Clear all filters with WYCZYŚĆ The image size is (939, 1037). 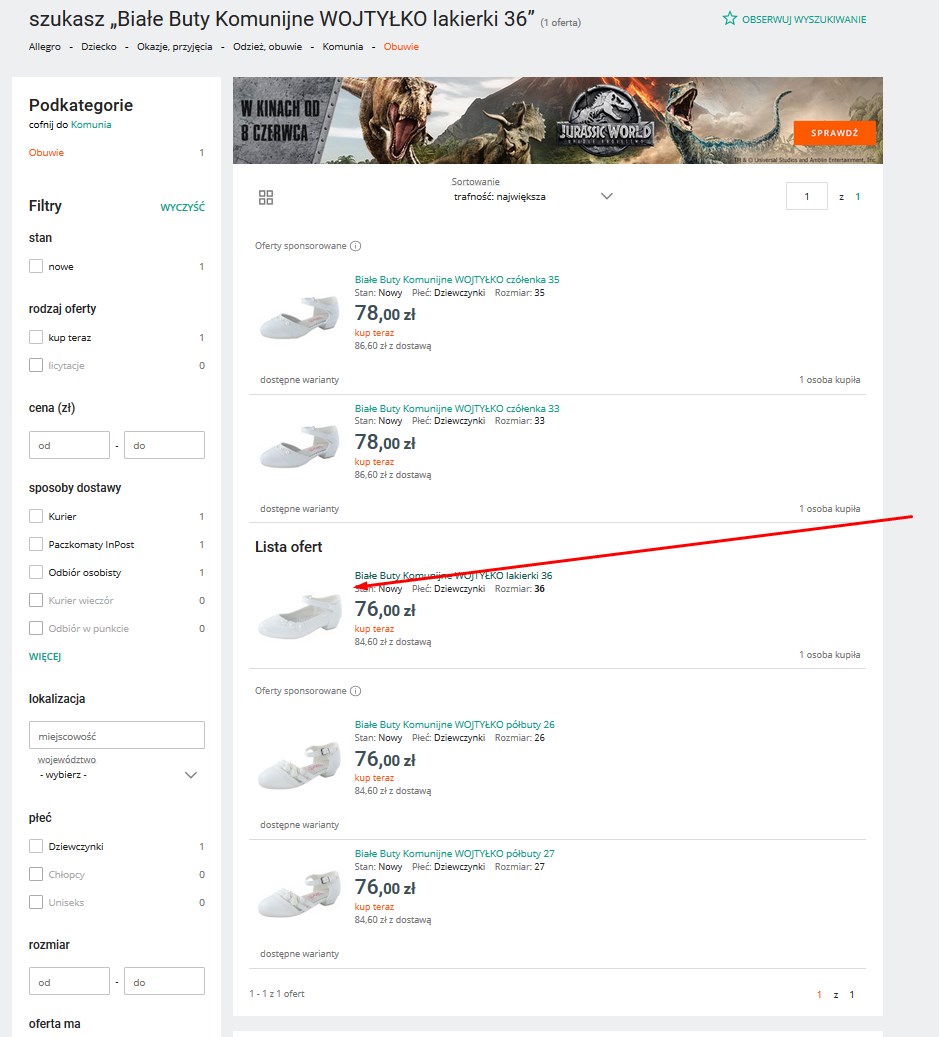pos(182,207)
